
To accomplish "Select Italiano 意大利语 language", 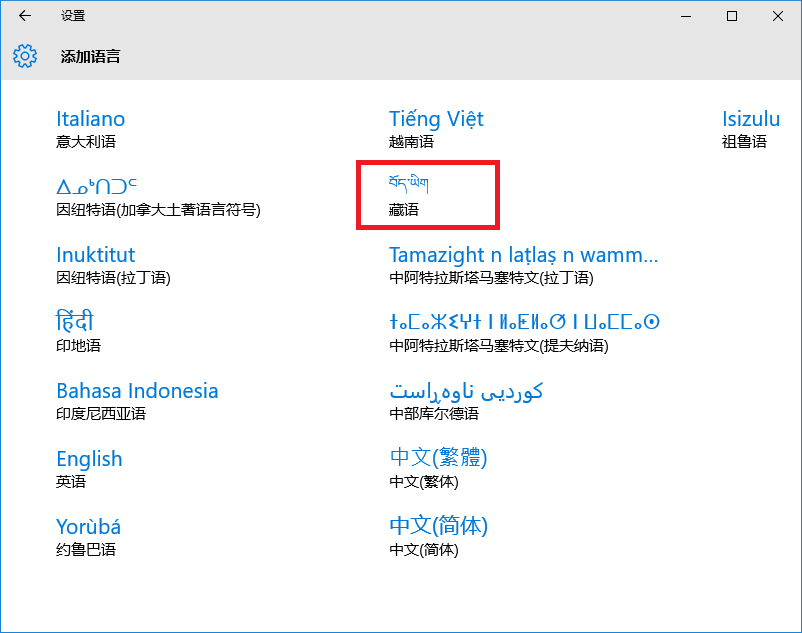I will [x=91, y=129].
